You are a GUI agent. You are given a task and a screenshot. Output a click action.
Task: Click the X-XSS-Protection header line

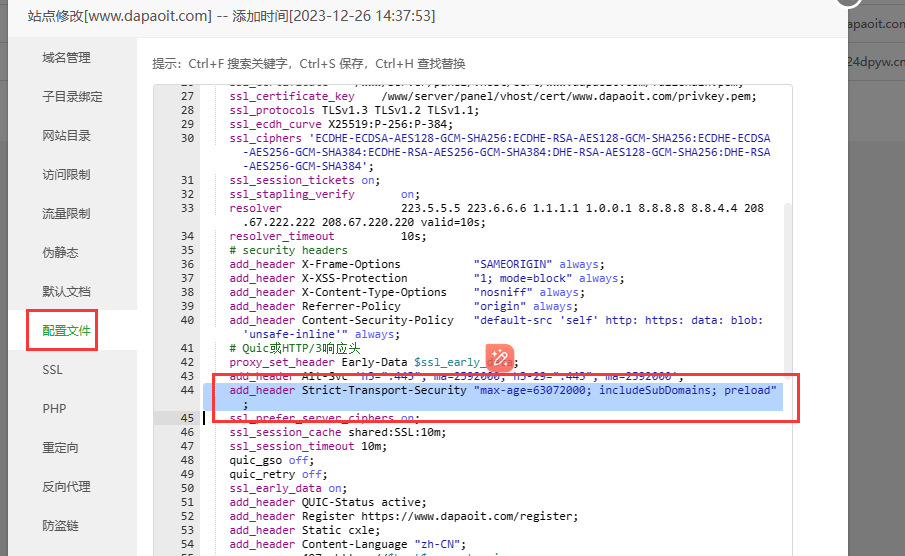427,278
